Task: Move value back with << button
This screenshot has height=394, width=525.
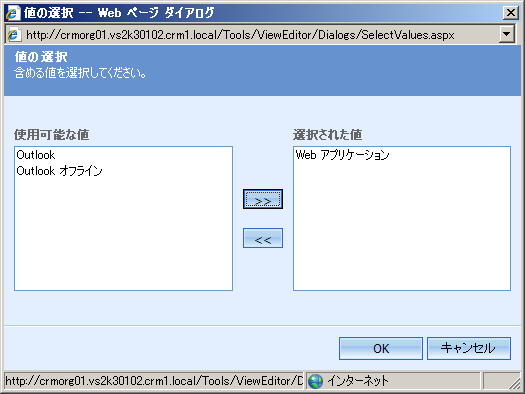Action: [263, 238]
